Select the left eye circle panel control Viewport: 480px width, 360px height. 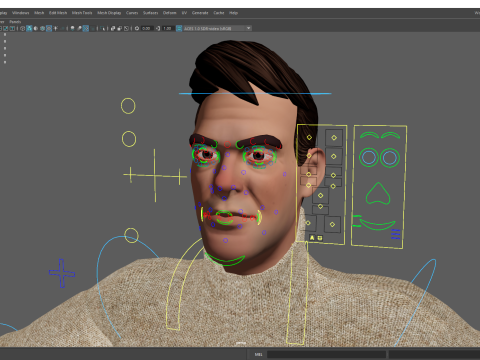point(369,158)
